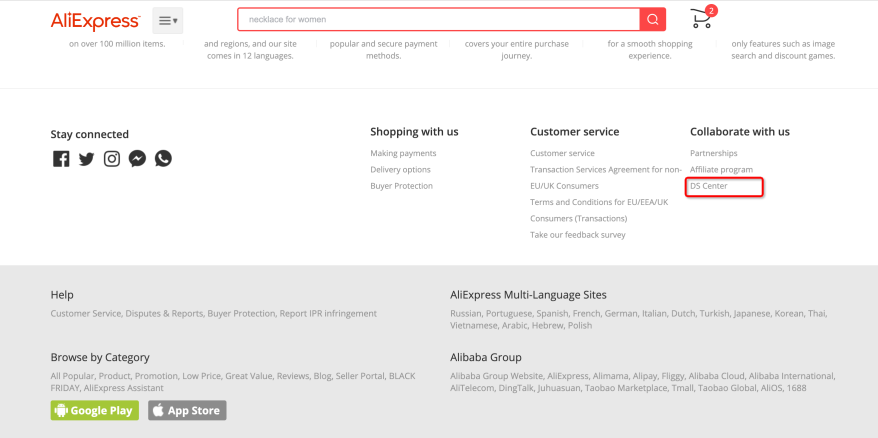Open the DS Center link

coord(708,186)
